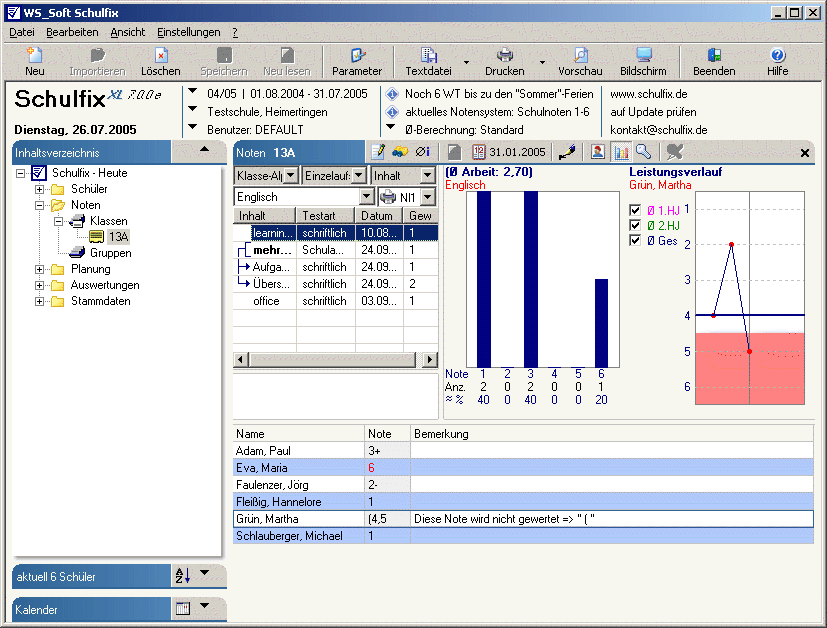Click the kontakt@schulfix.de email link
The width and height of the screenshot is (827, 628).
(659, 130)
